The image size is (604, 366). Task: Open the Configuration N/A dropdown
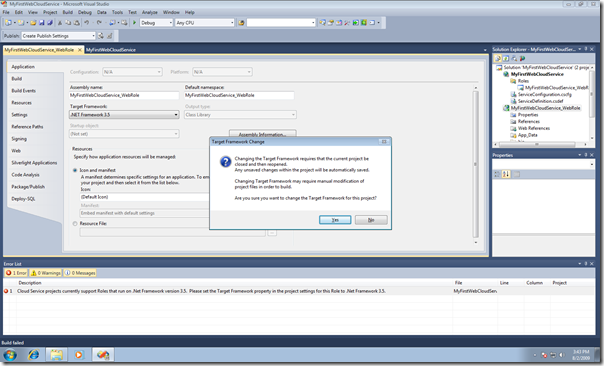coord(132,72)
